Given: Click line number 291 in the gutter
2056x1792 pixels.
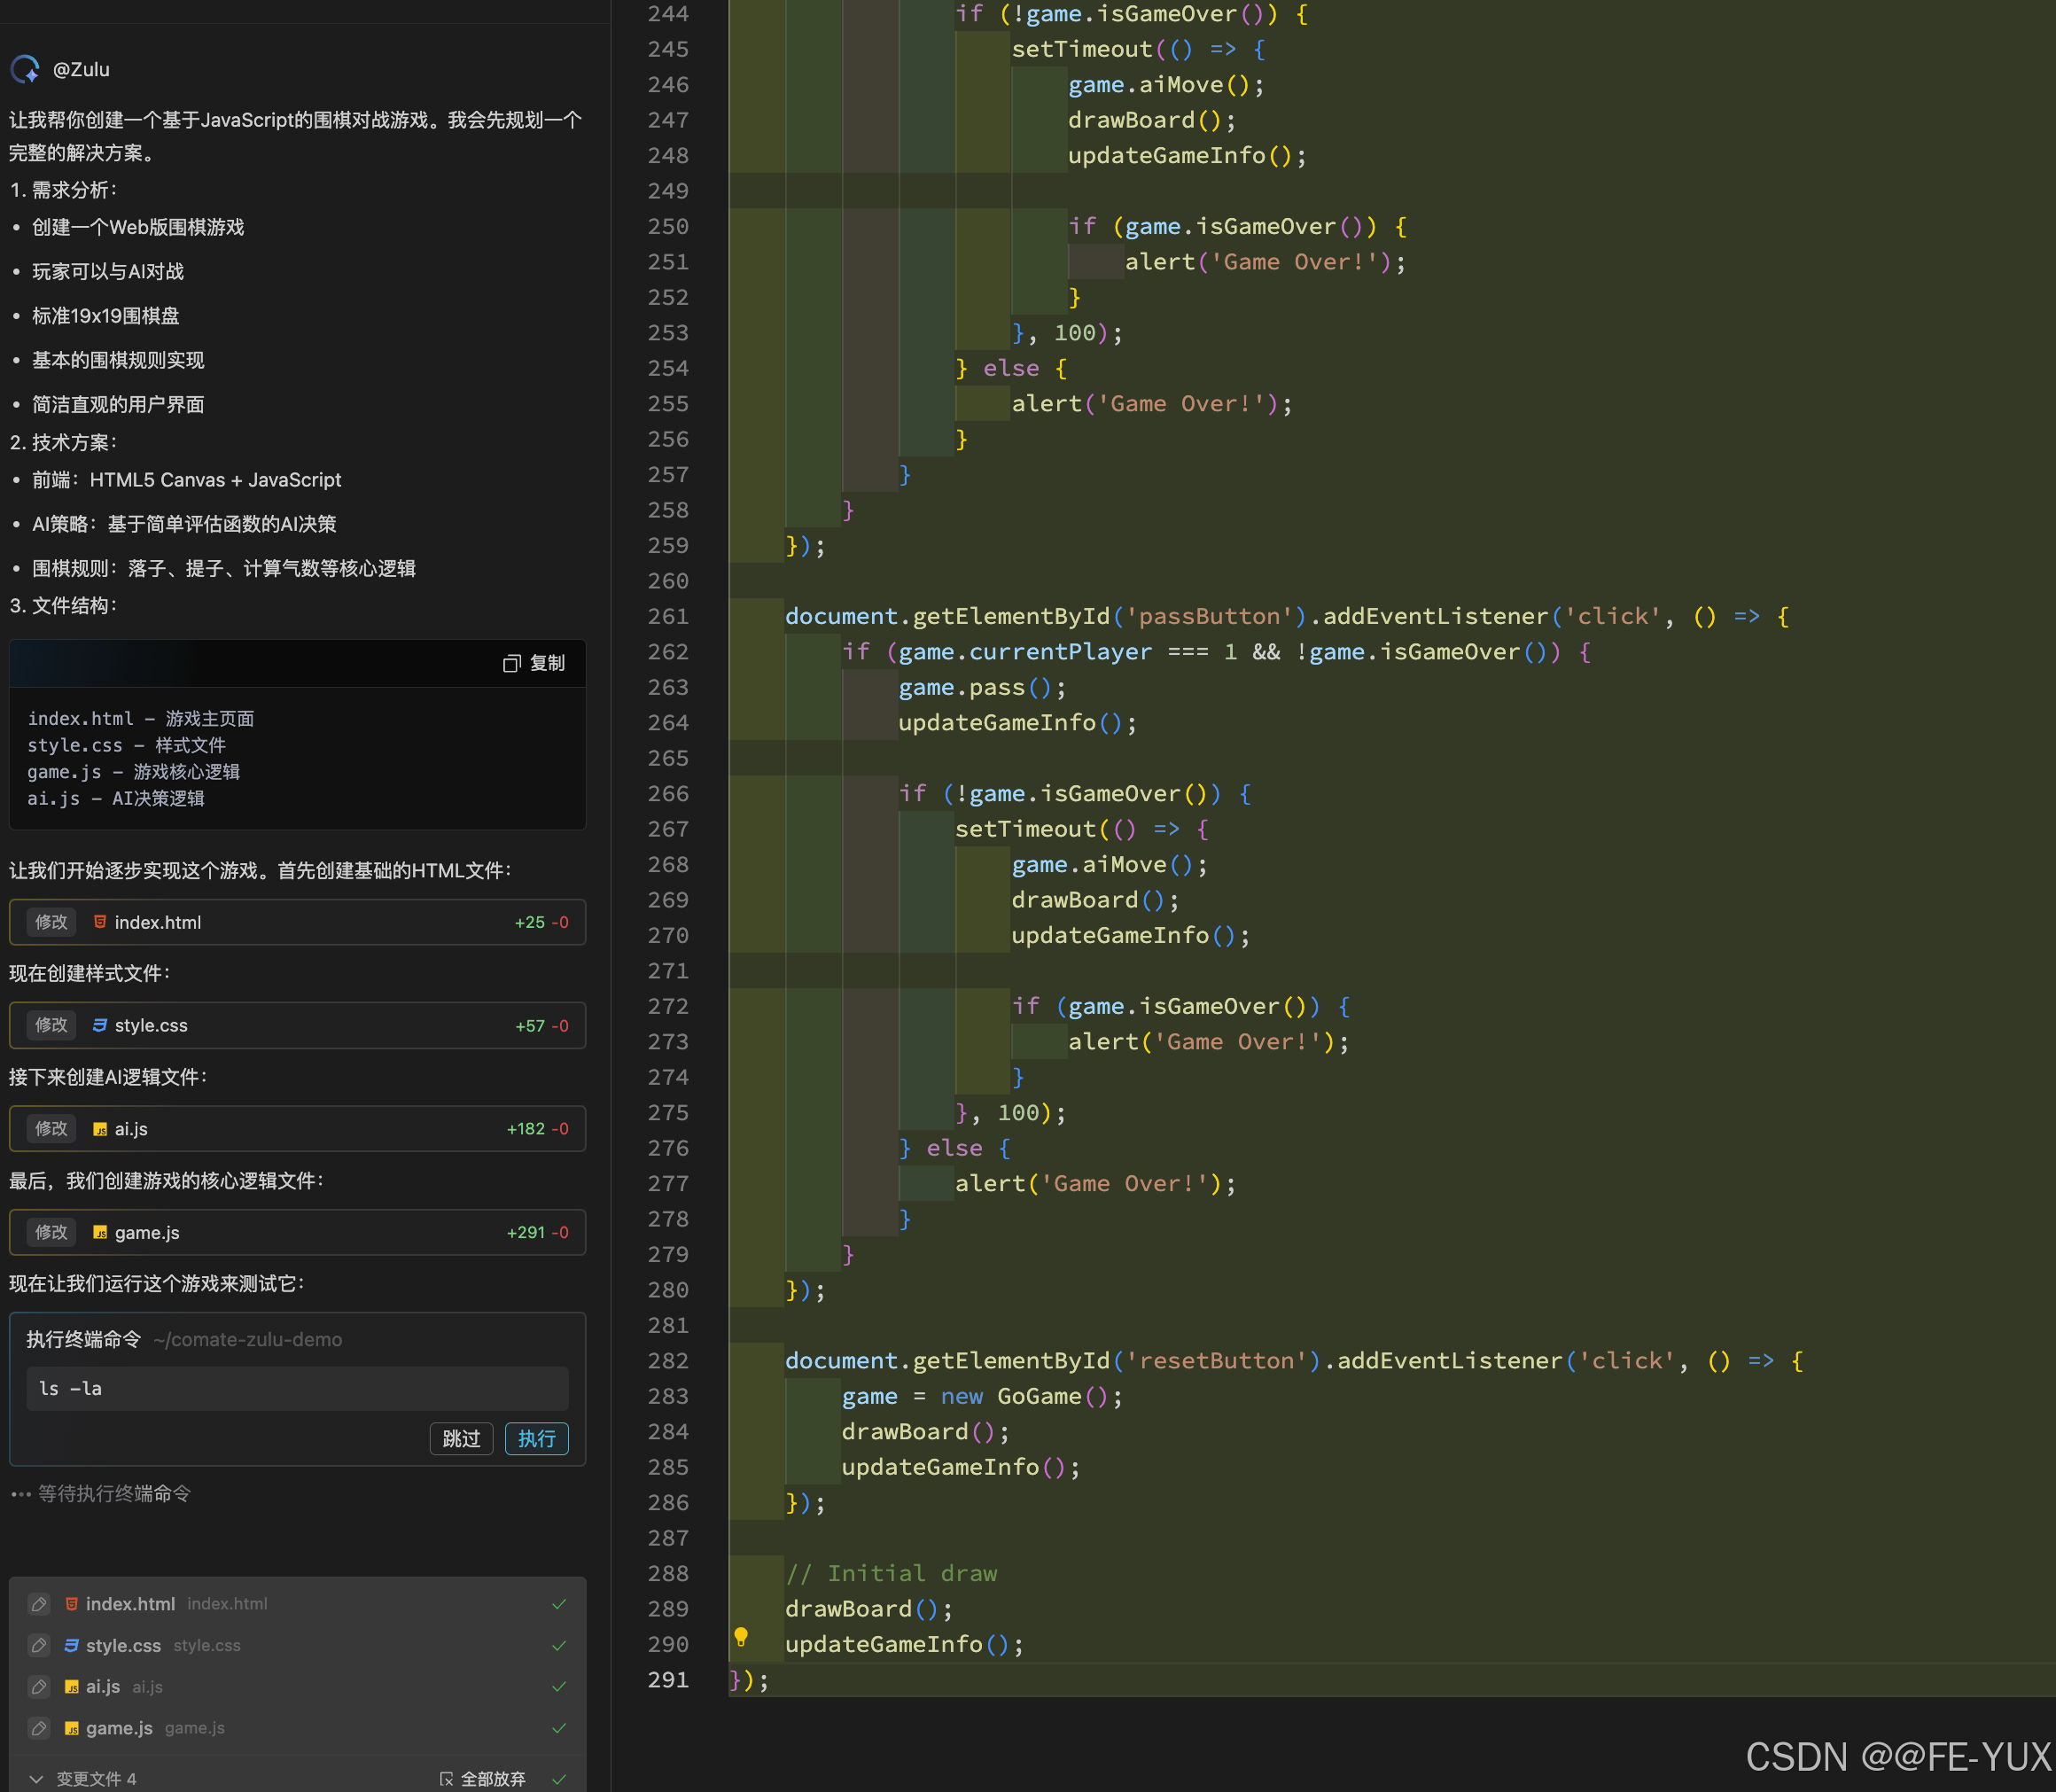Looking at the screenshot, I should [667, 1680].
